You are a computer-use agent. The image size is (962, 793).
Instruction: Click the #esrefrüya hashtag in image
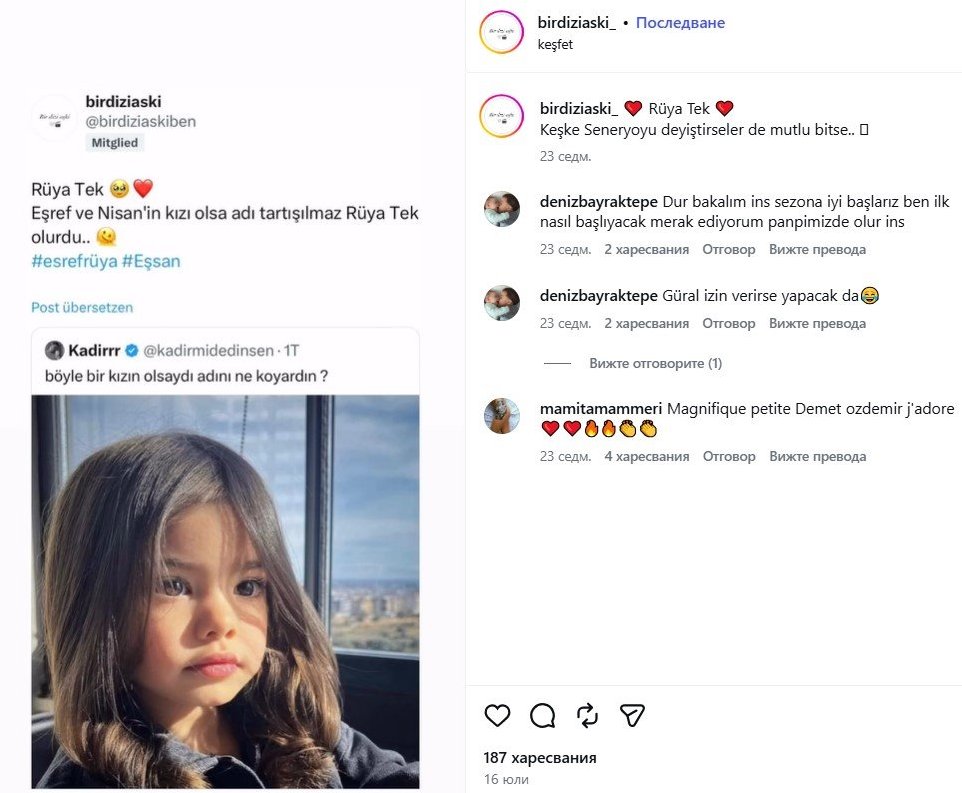click(x=72, y=261)
